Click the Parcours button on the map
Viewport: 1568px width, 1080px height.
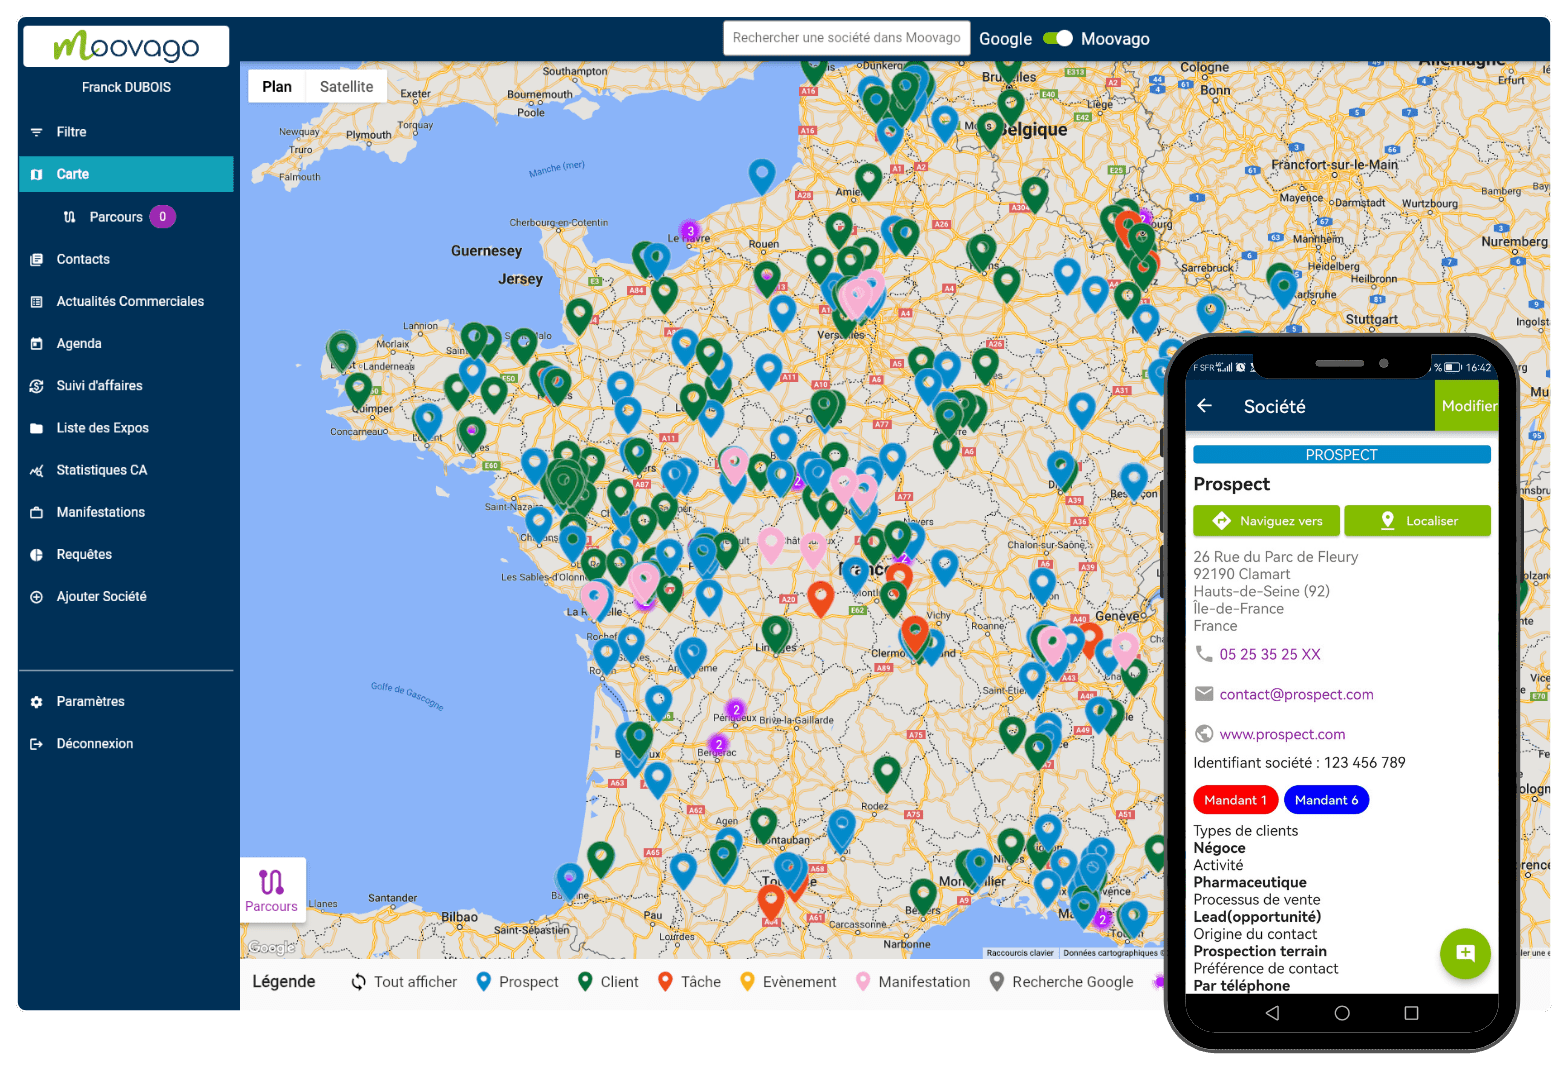pos(272,890)
